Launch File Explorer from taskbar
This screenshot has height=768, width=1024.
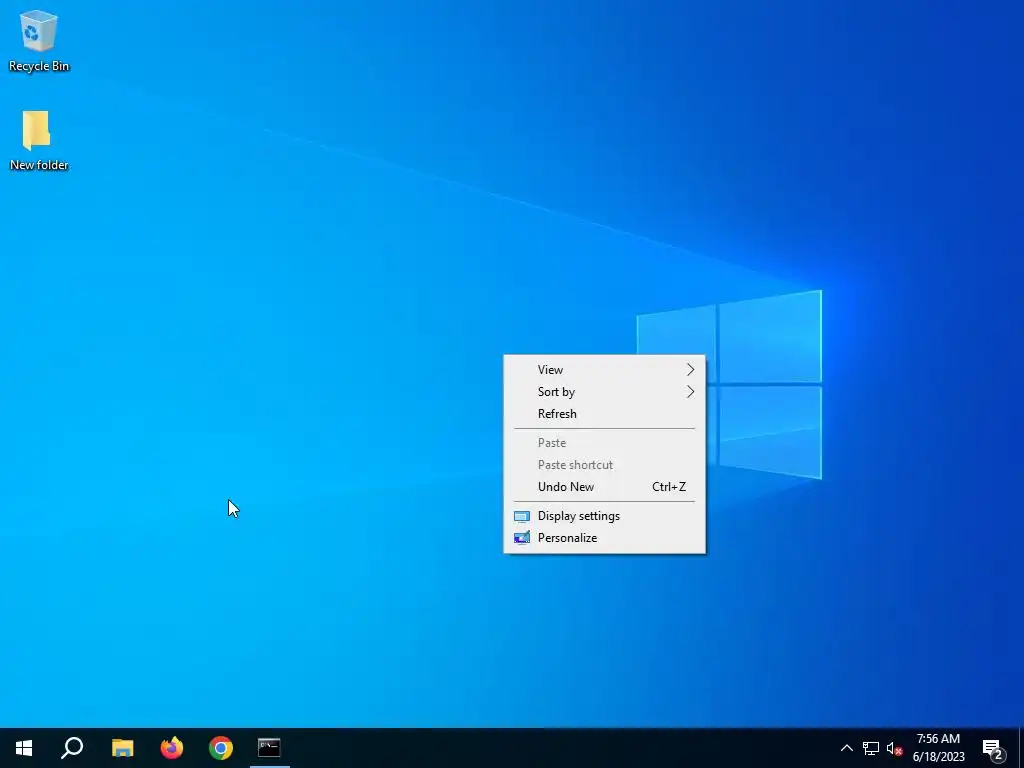[x=122, y=748]
